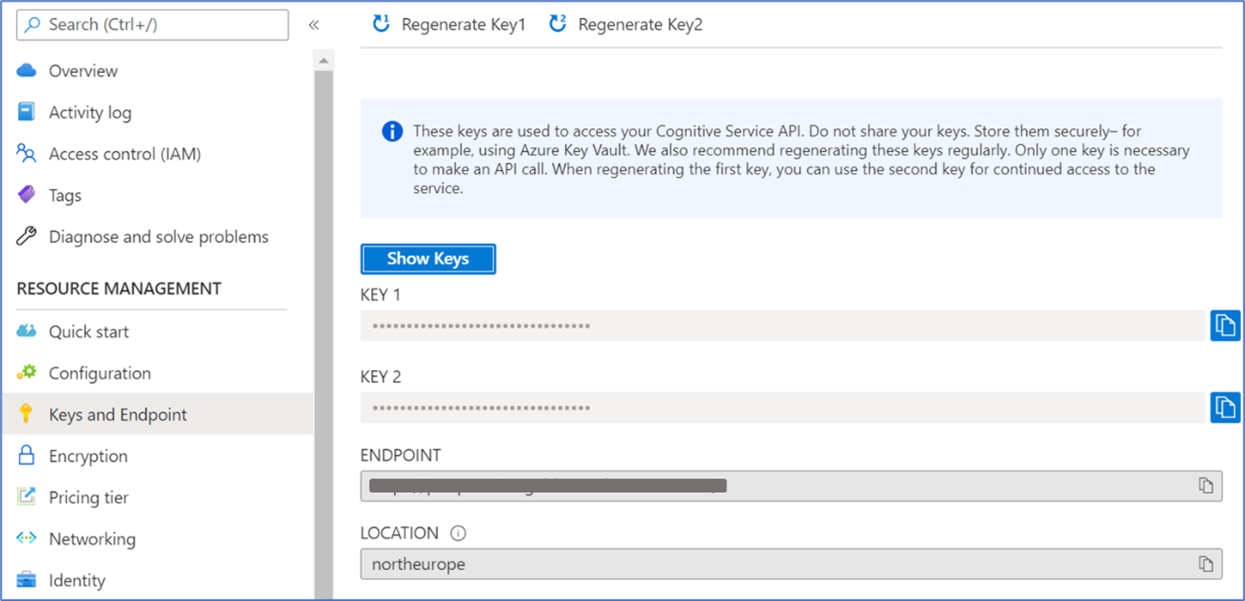
Task: Copy the LOCATION value using its copy icon
Action: tap(1206, 563)
